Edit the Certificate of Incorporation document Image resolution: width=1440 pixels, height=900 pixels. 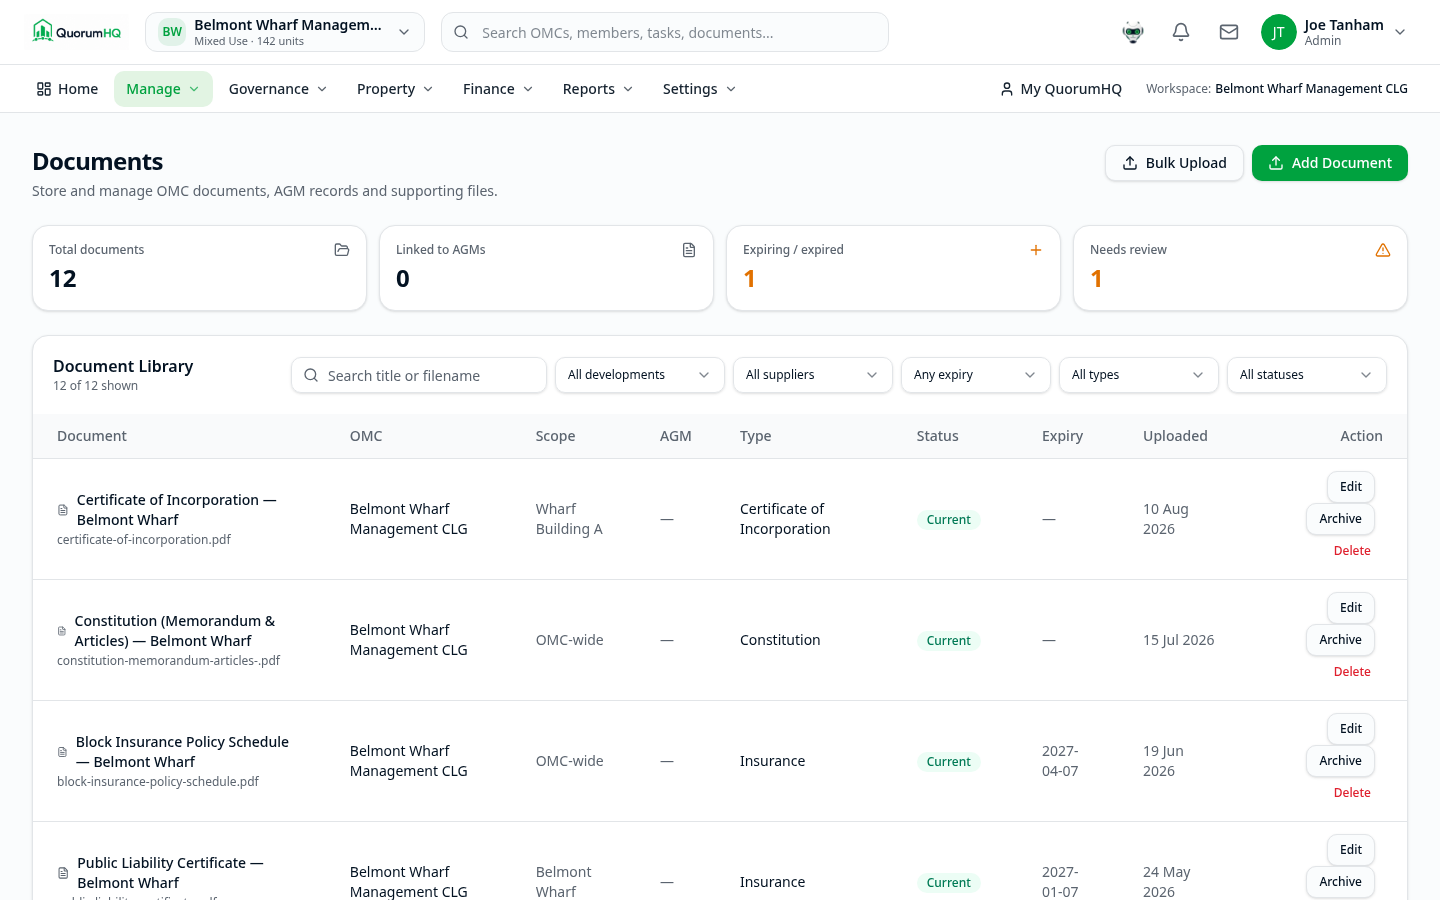point(1351,487)
